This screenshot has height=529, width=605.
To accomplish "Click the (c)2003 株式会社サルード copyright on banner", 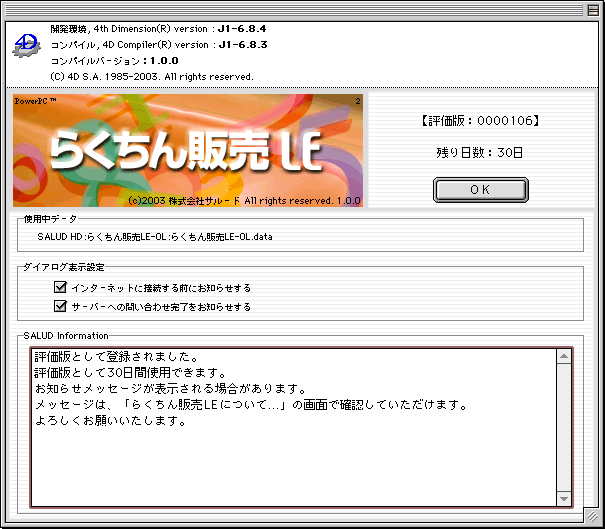I will point(244,201).
